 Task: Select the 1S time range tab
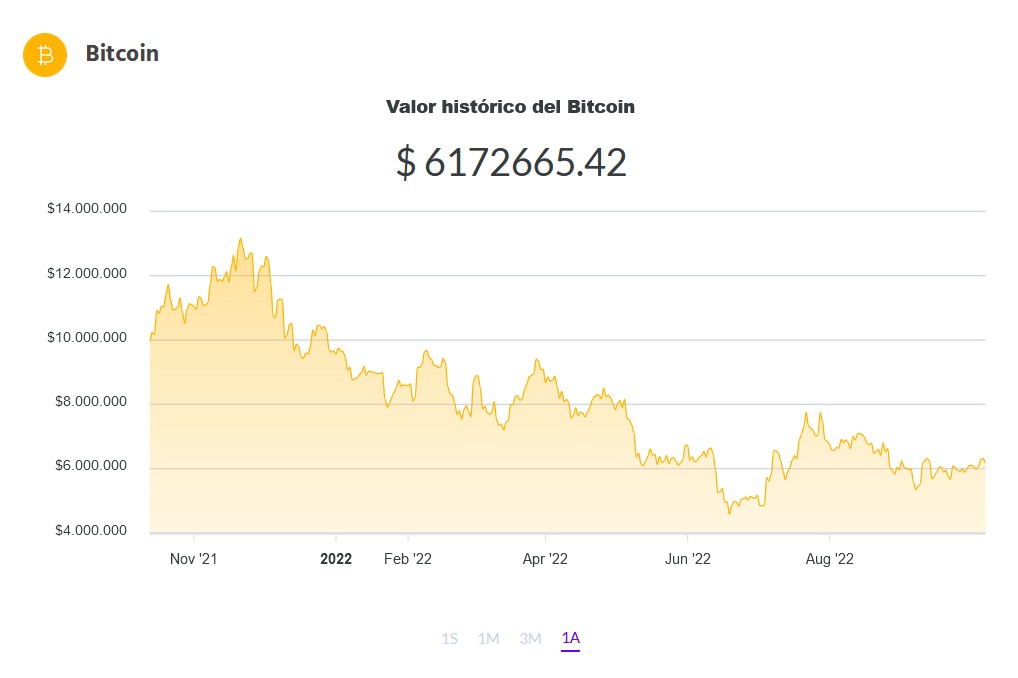(450, 638)
